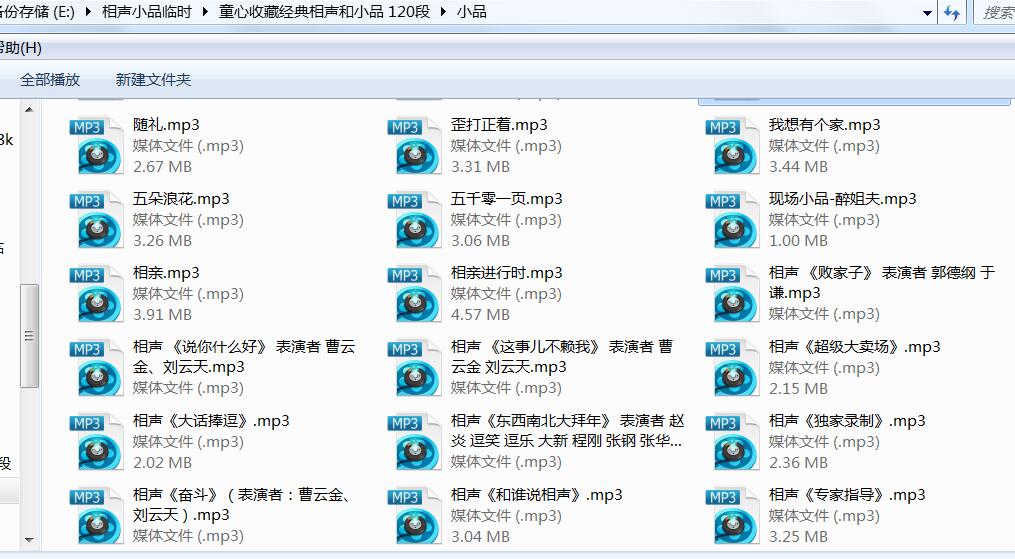Click the 全部播放 toolbar button

50,80
